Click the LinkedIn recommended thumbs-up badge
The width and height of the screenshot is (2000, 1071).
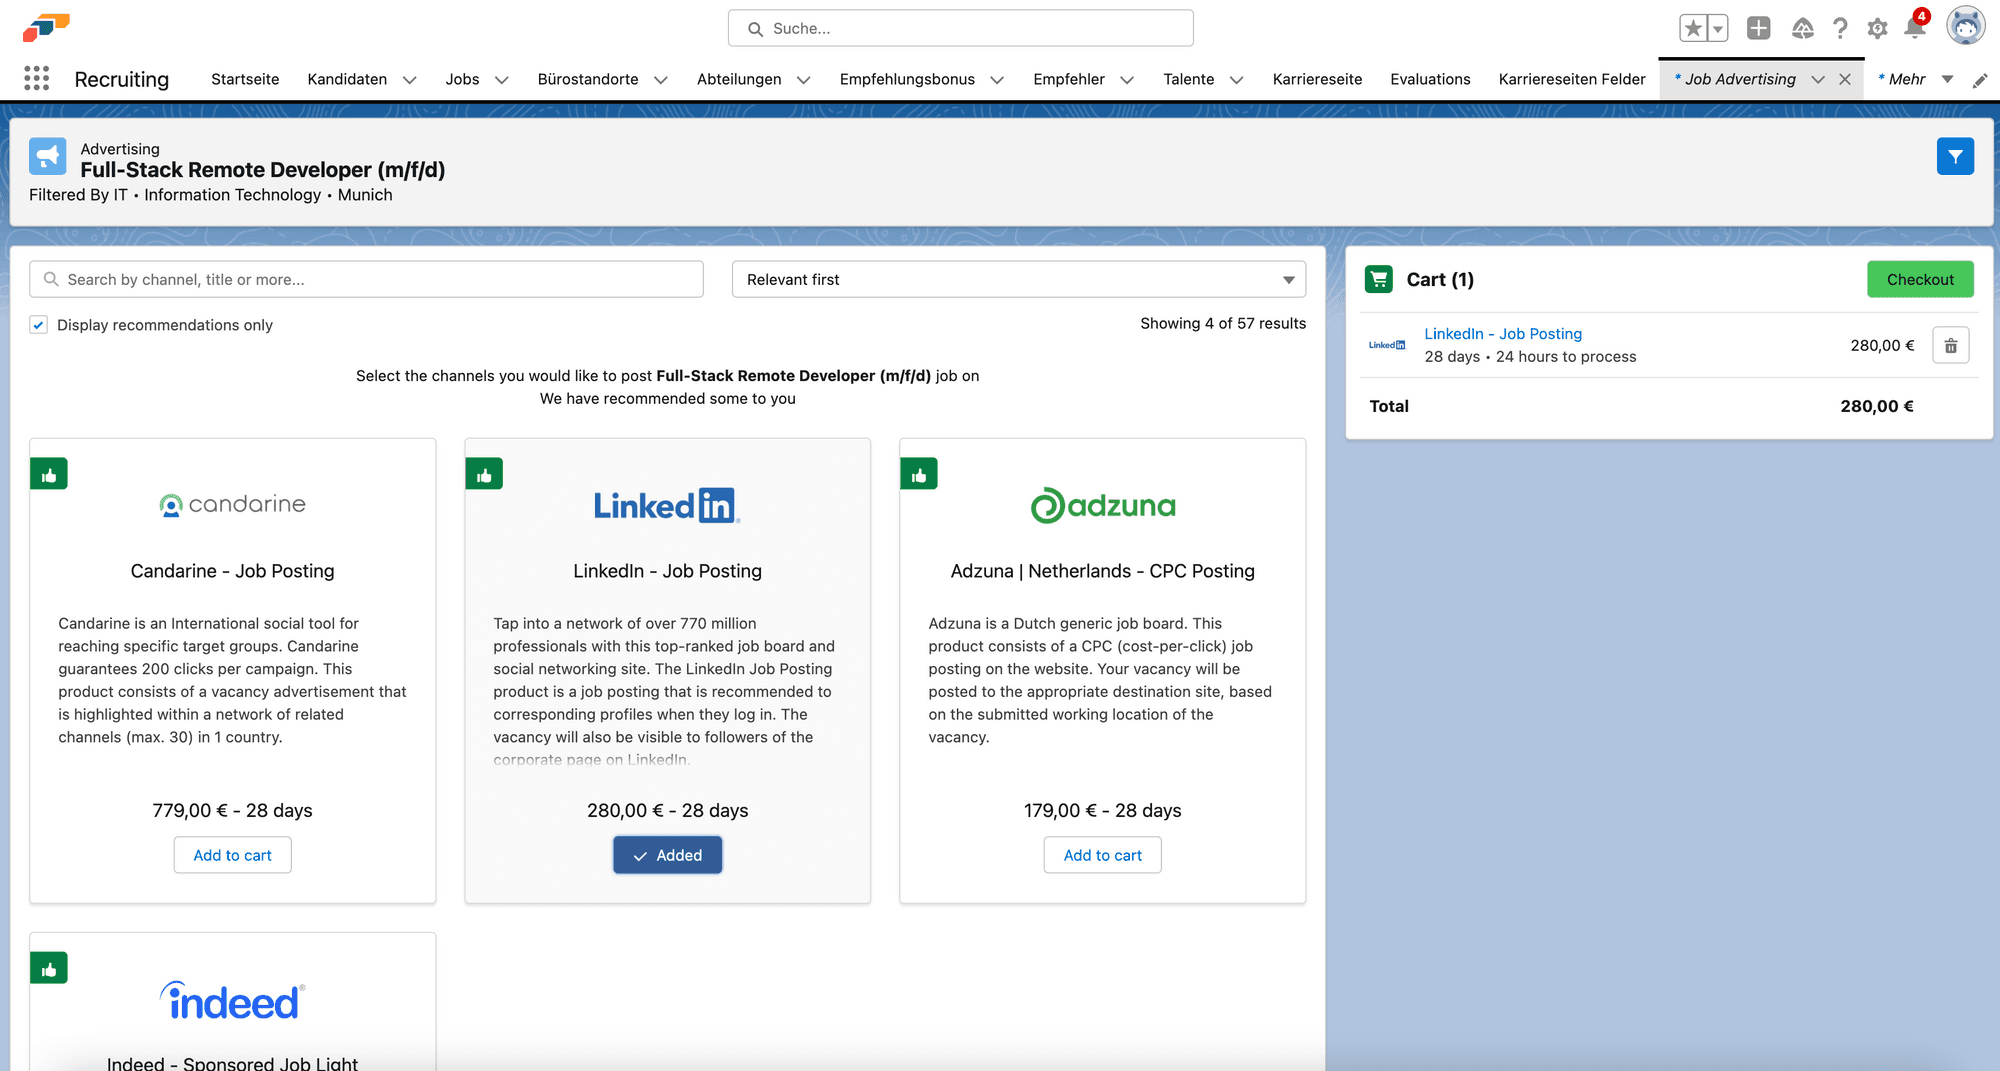tap(484, 474)
